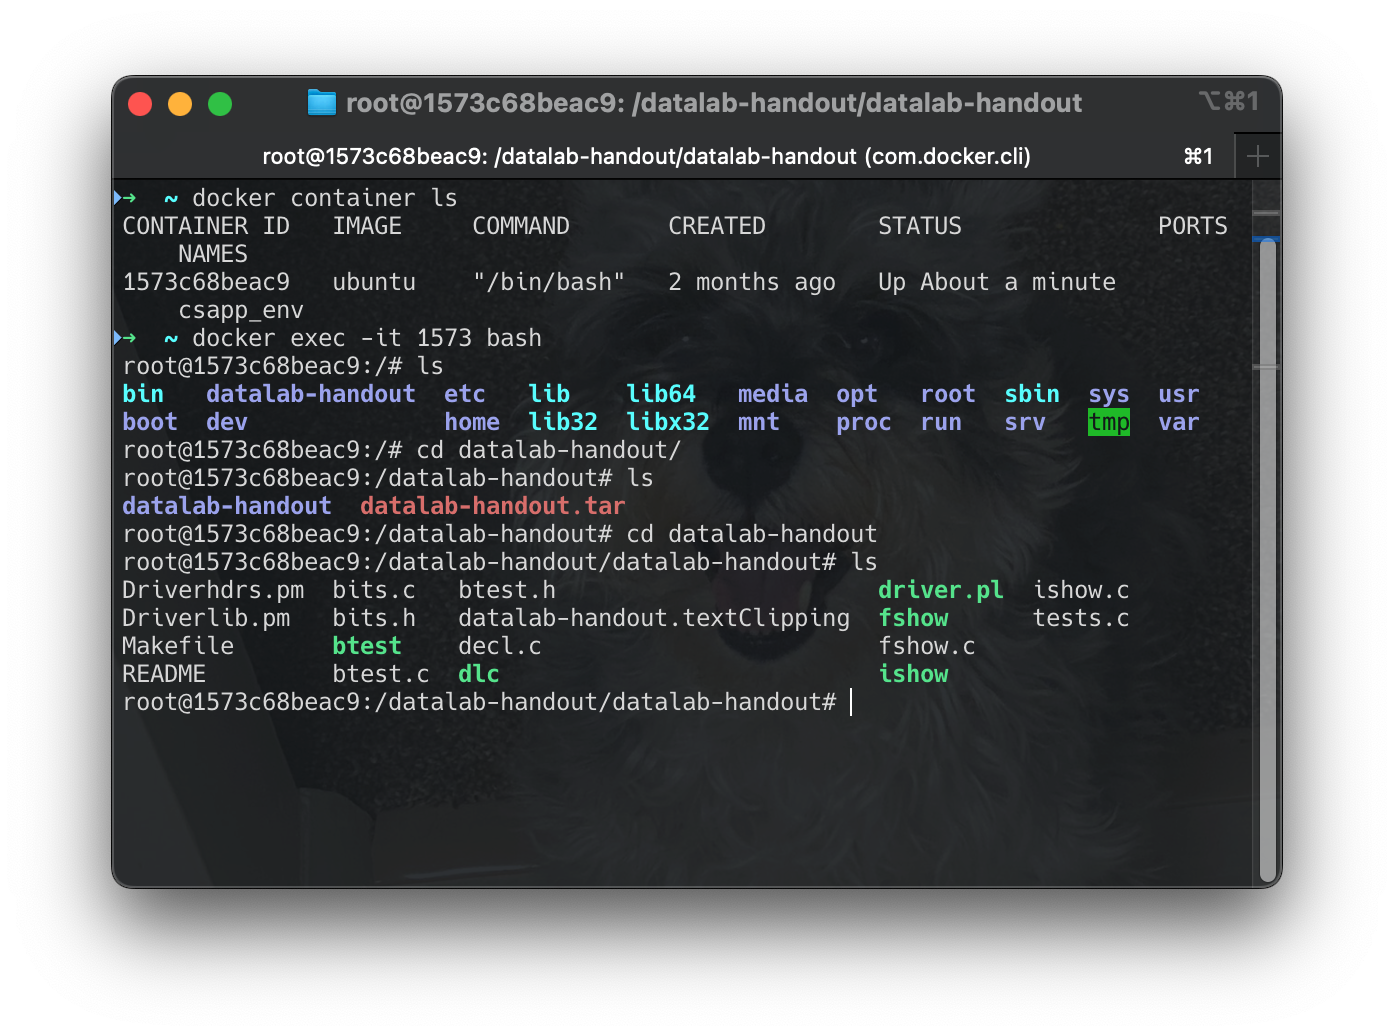This screenshot has height=1036, width=1394.
Task: Click the green btest executable name
Action: click(366, 645)
